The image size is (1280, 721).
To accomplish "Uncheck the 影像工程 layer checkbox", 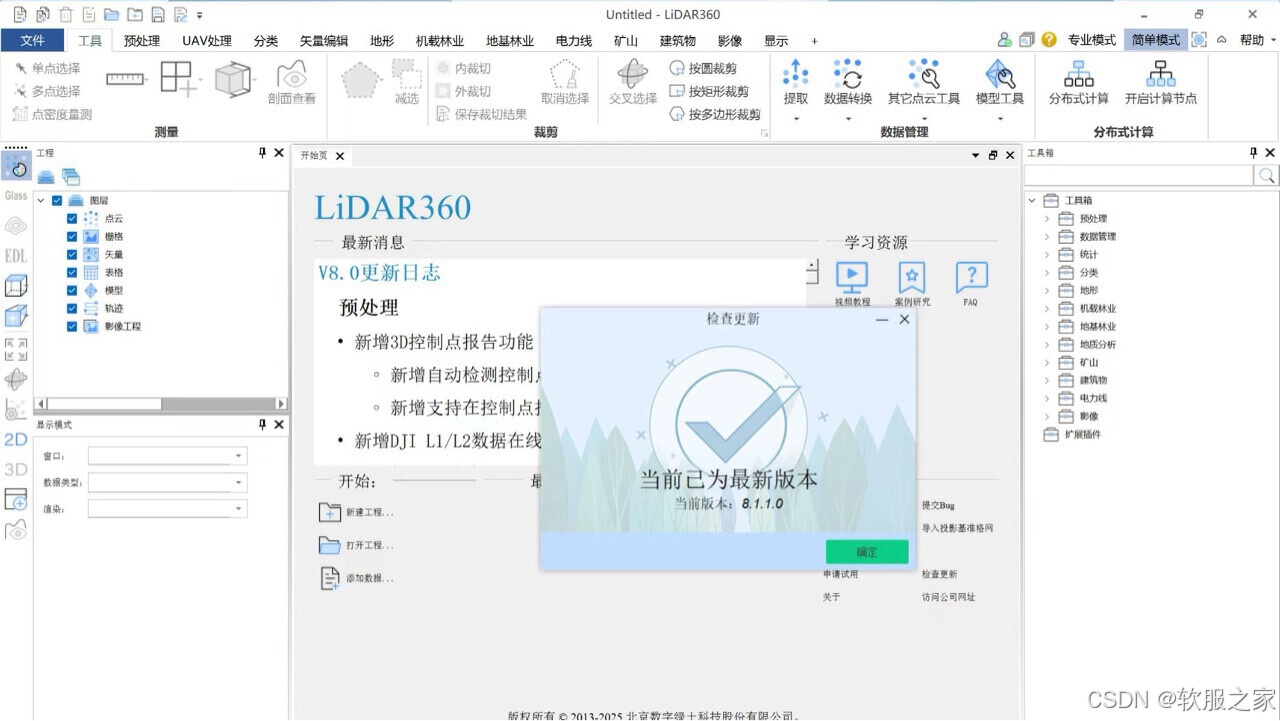I will click(72, 326).
